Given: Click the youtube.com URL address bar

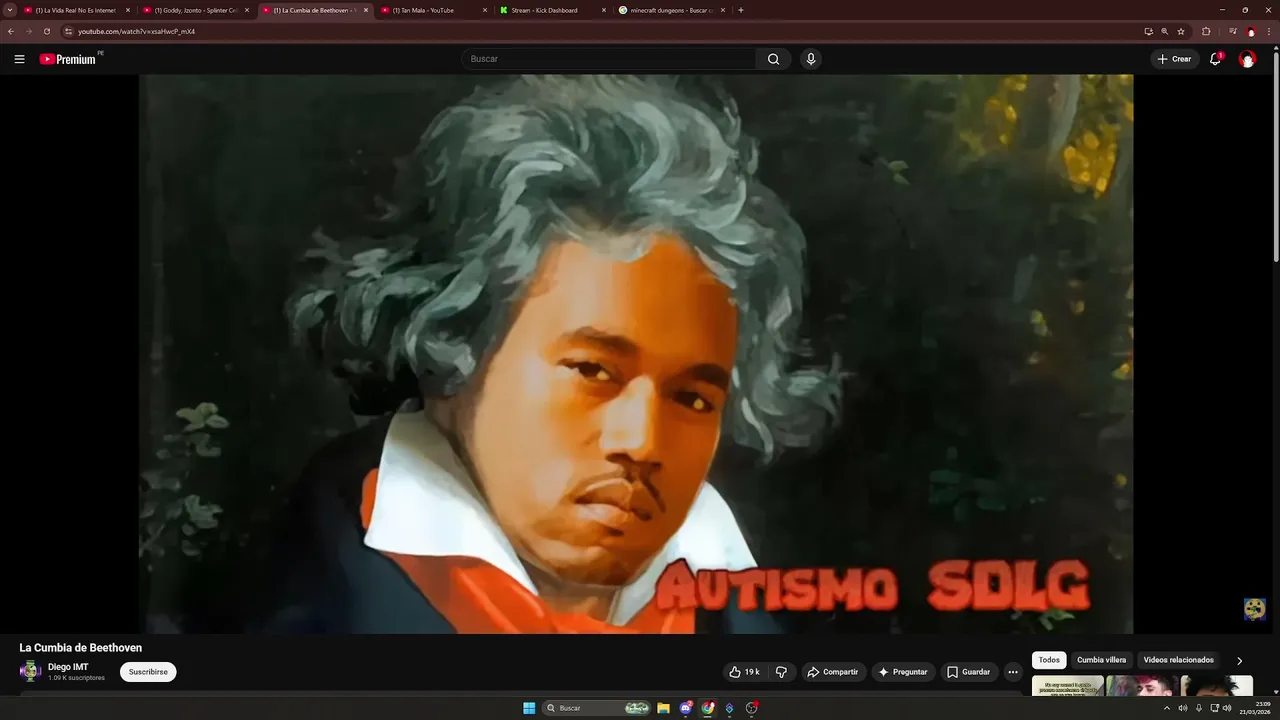Looking at the screenshot, I should click(x=600, y=31).
